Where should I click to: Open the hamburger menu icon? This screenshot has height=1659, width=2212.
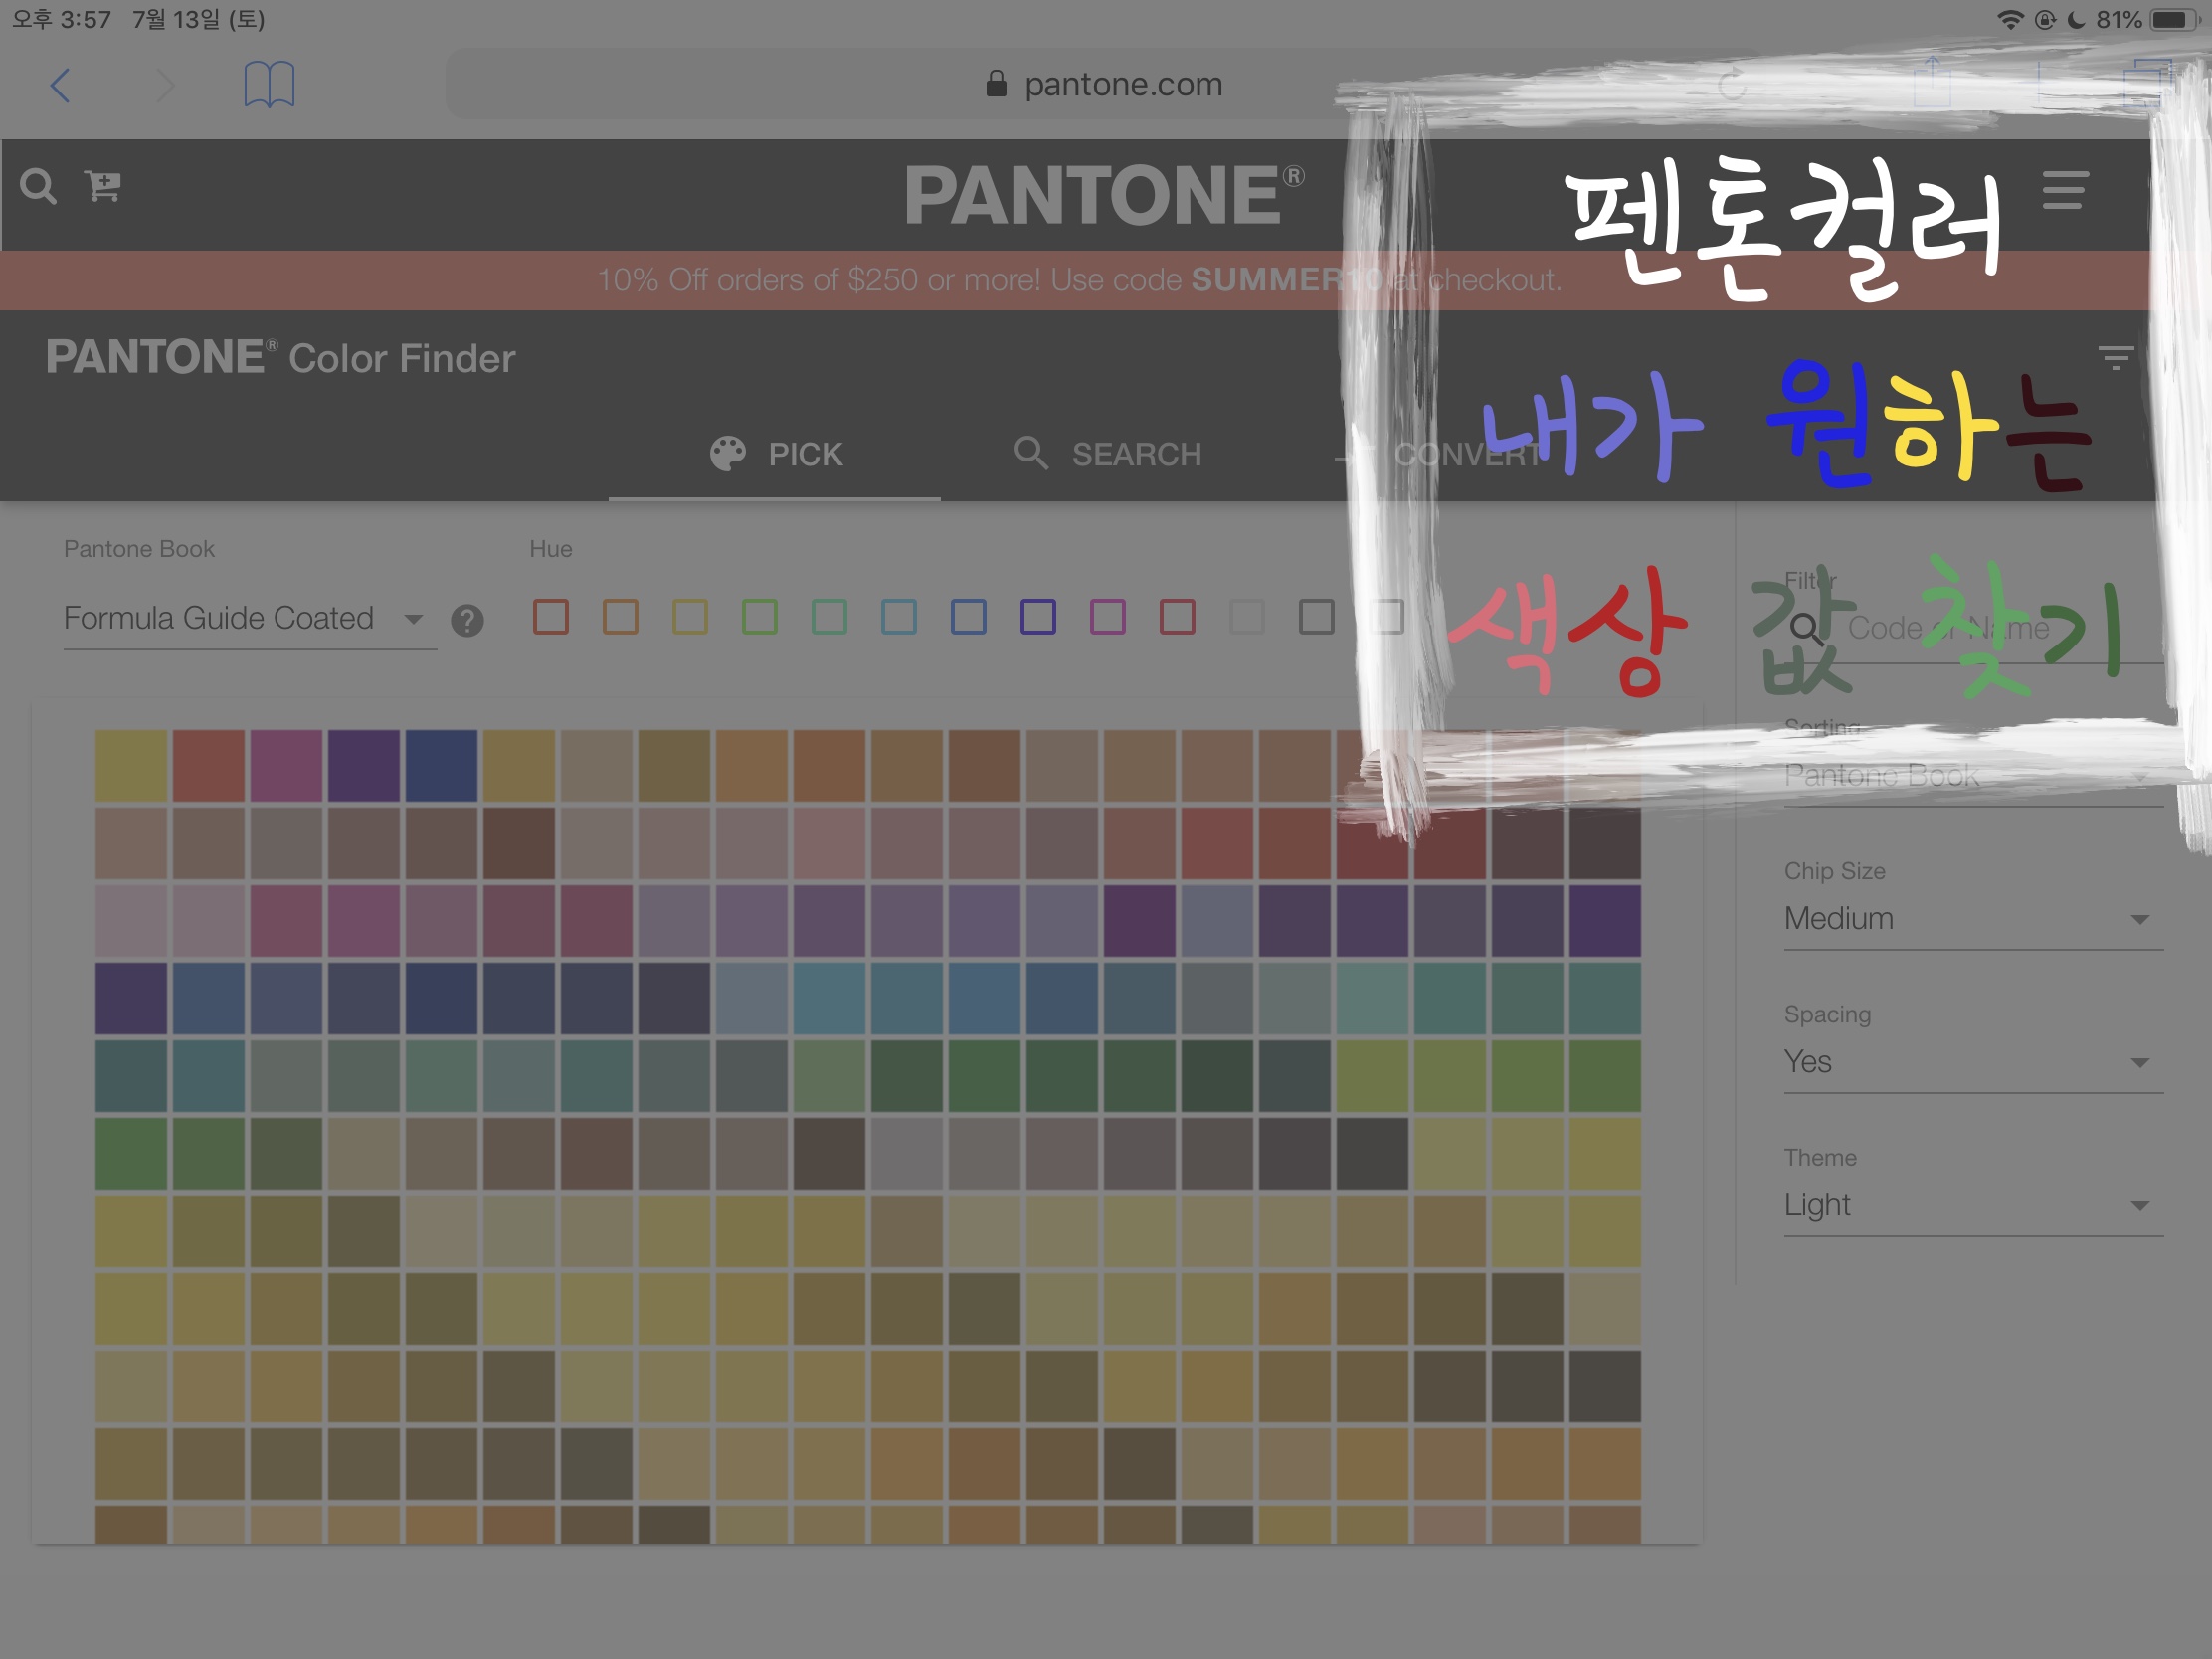pos(2064,190)
